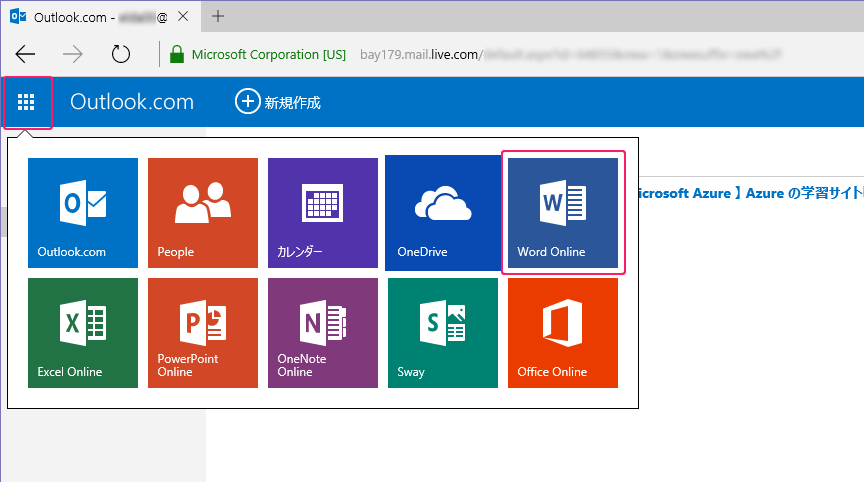Launch OneNote Online tile

coord(323,333)
